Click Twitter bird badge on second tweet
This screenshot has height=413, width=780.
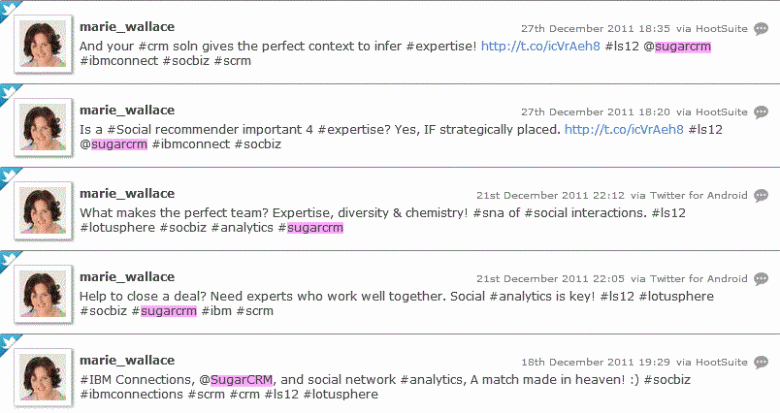pos(11,93)
